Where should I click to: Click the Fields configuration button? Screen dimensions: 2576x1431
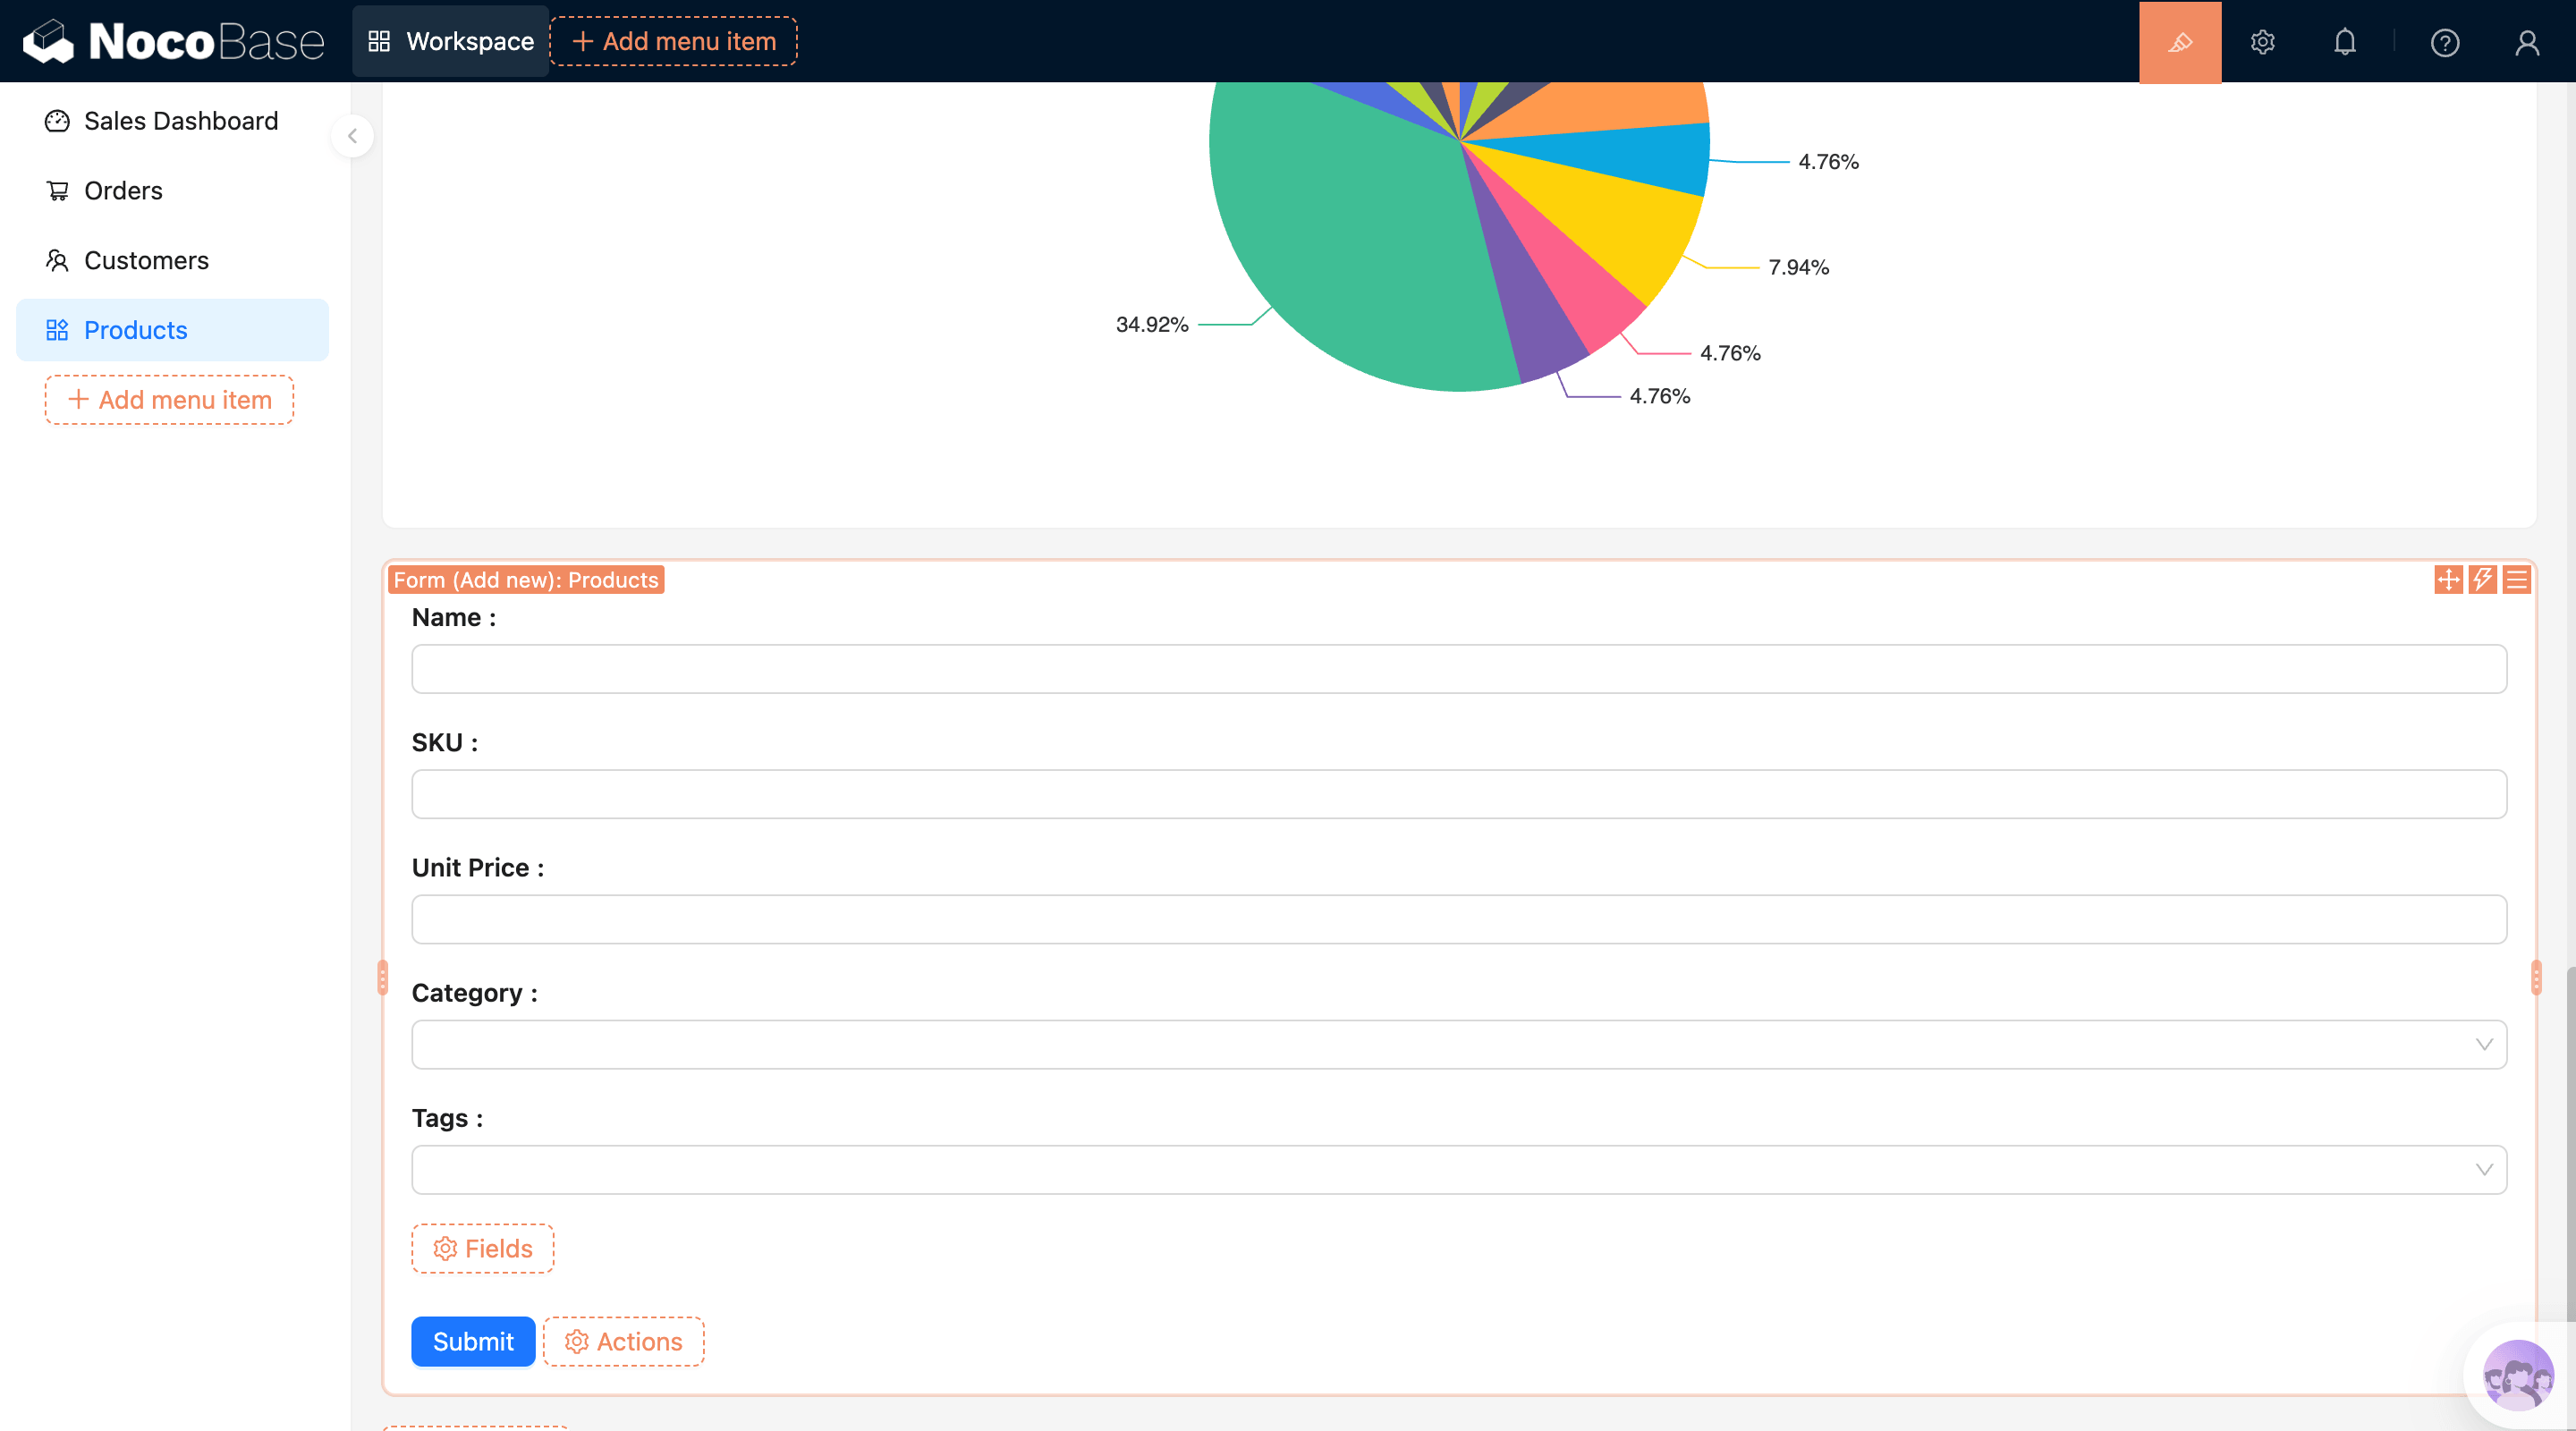coord(482,1248)
